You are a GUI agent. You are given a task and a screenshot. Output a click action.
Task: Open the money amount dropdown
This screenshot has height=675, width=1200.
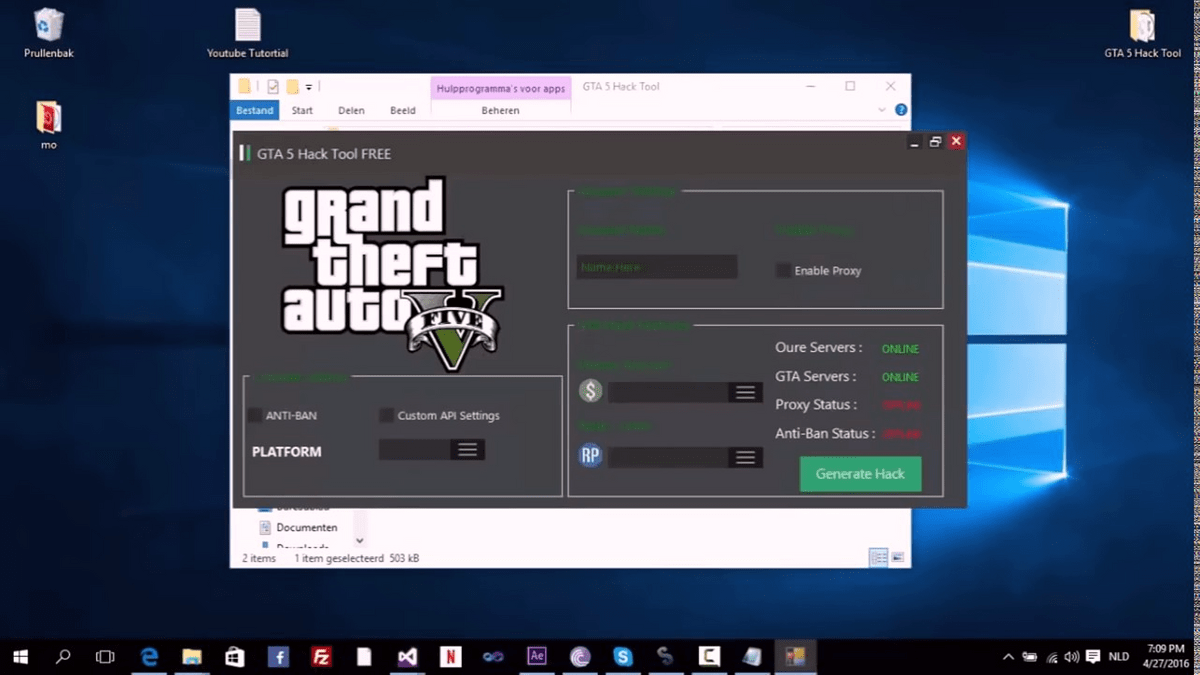685,393
